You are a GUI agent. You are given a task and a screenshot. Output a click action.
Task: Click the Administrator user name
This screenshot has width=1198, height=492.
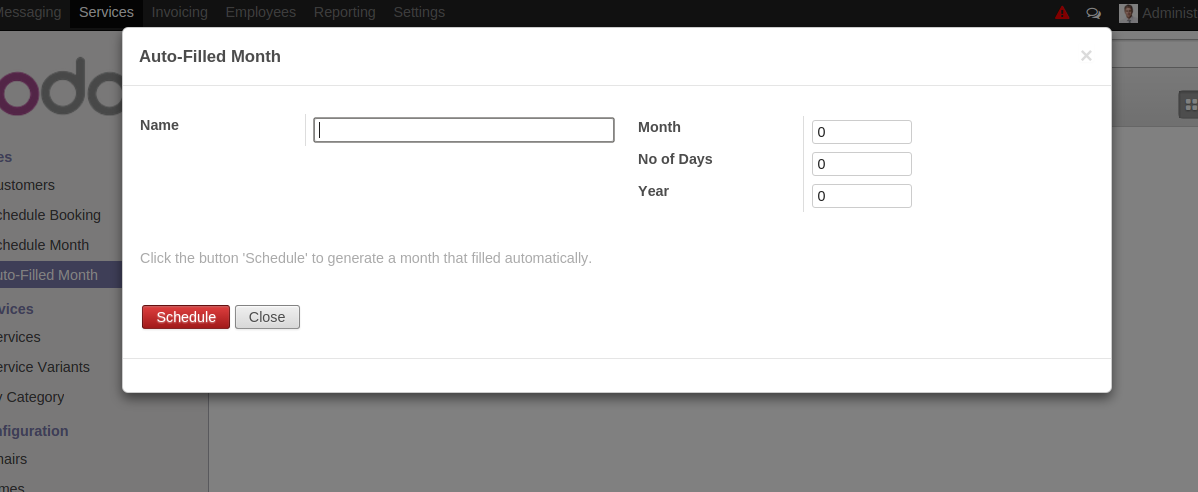(1170, 13)
